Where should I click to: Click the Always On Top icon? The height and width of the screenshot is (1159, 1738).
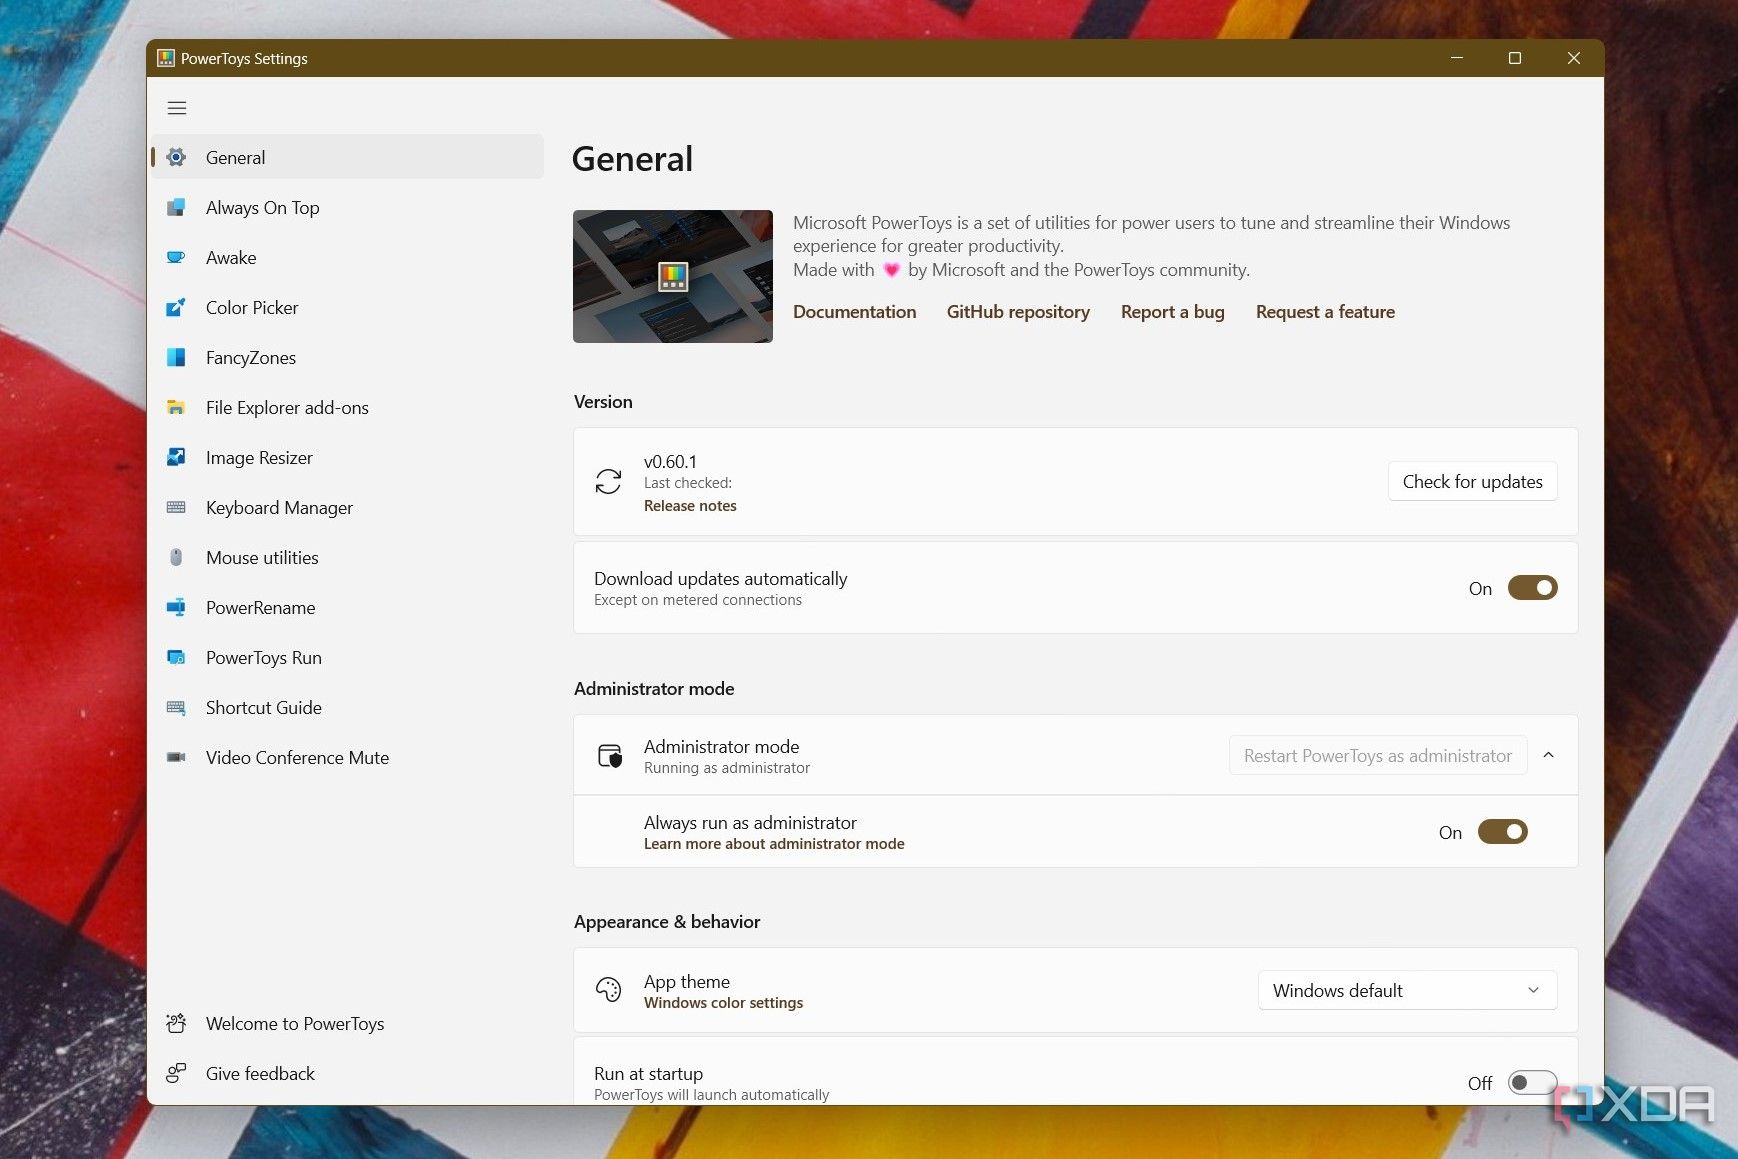[x=176, y=207]
